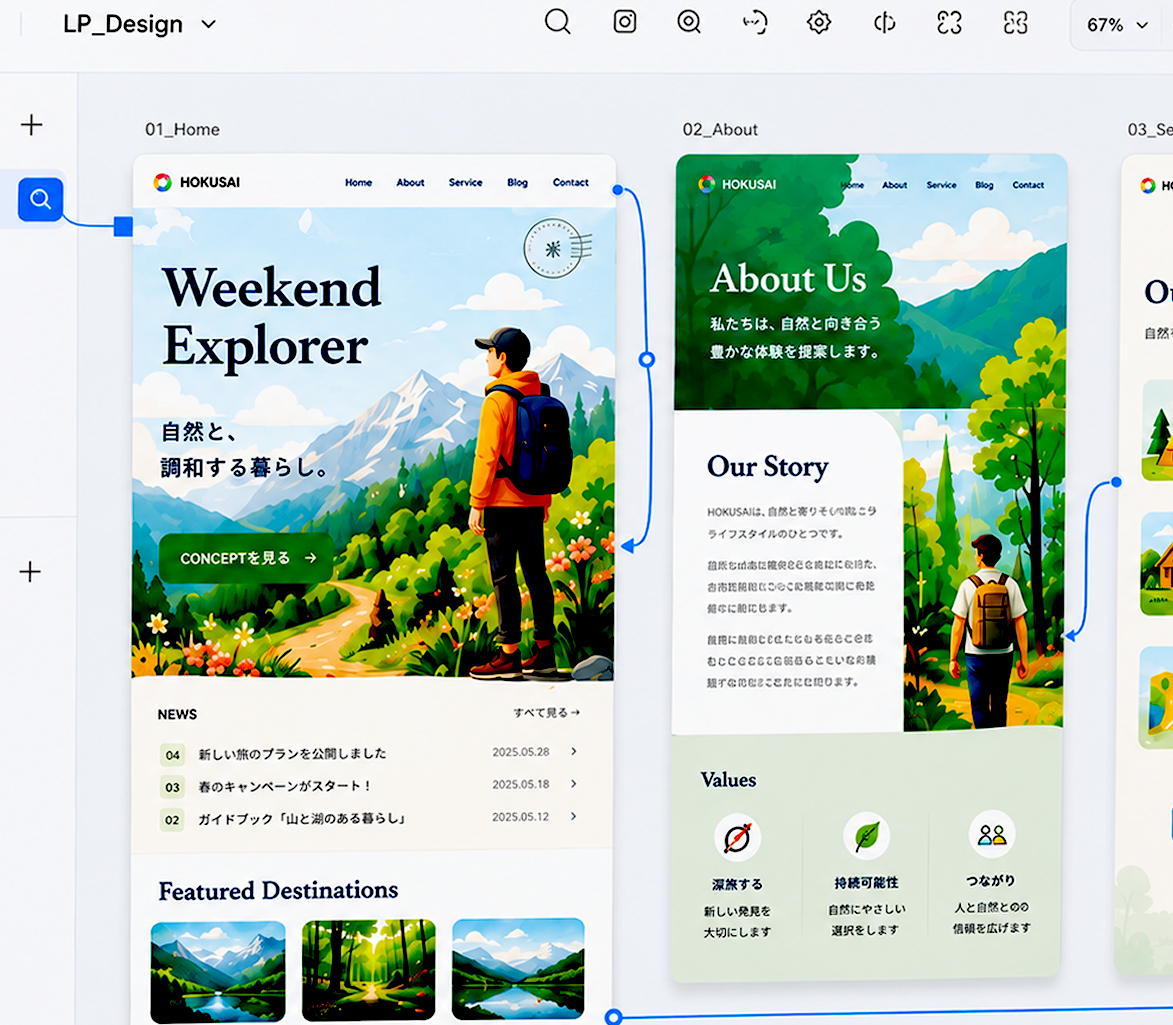
Task: Select the blue search tool in sidebar
Action: (40, 199)
